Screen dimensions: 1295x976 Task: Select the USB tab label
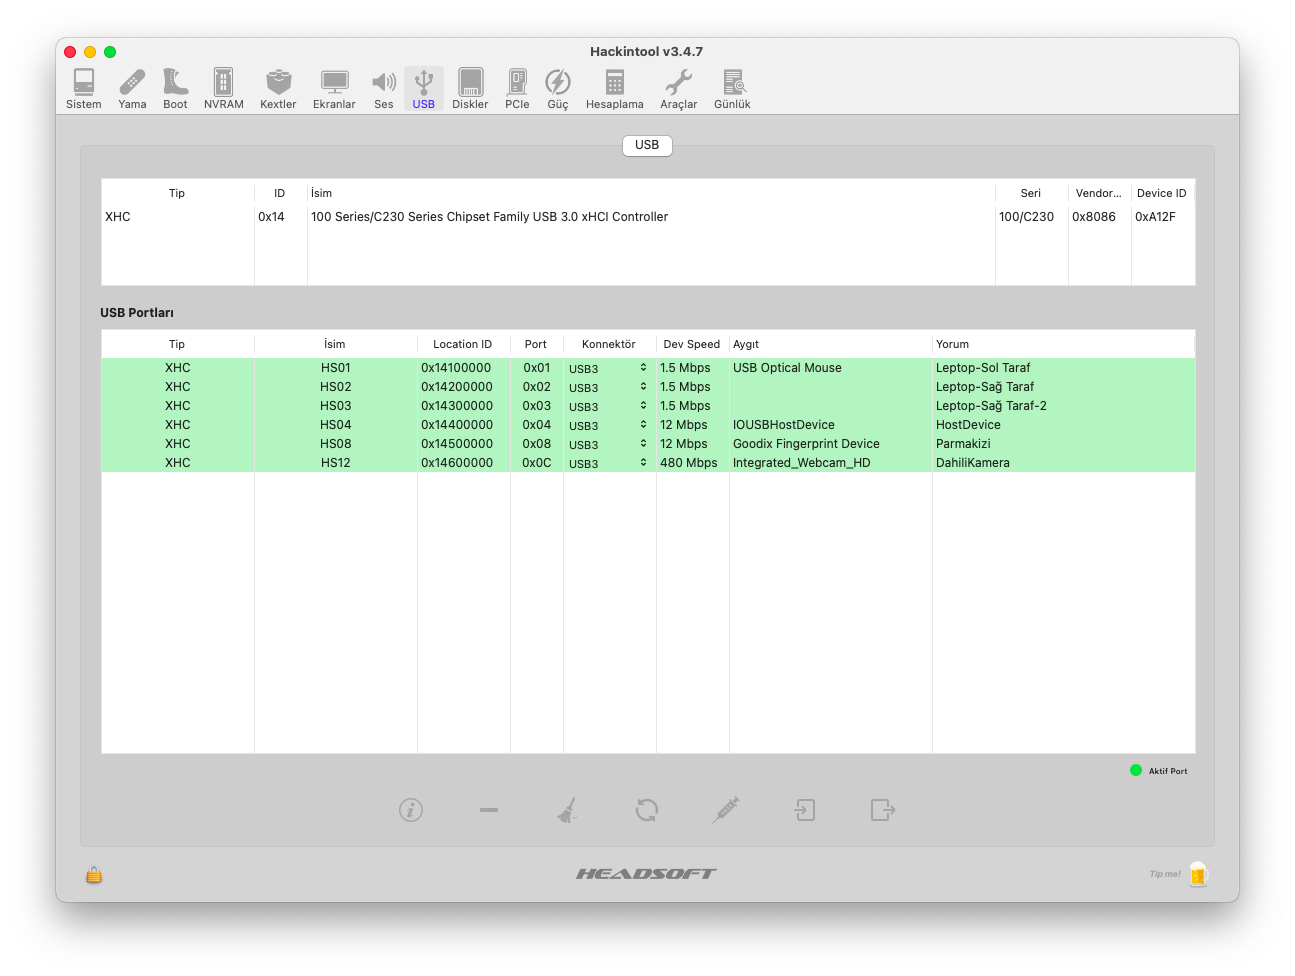pos(647,145)
